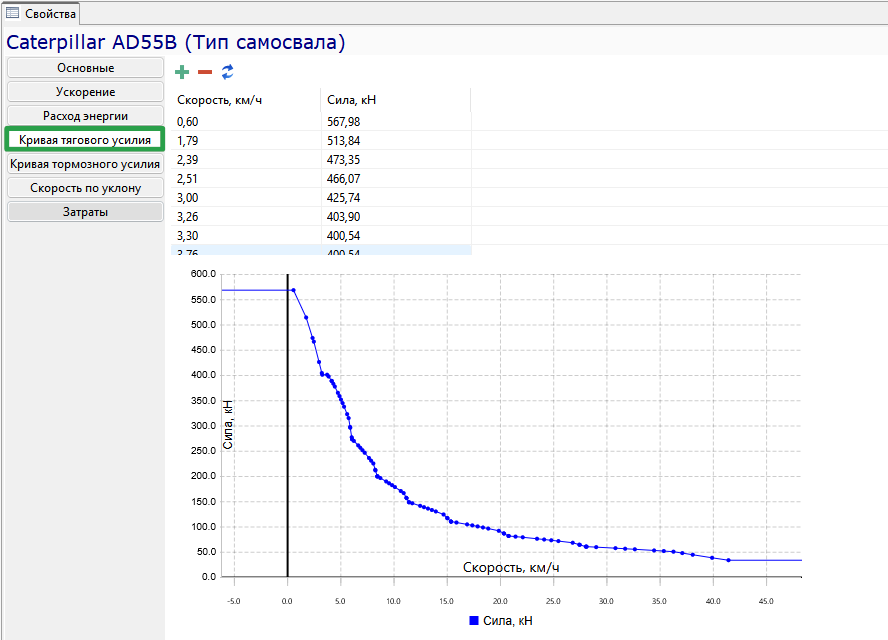Select Кривая тормозного усилия section
The image size is (888, 640).
pyautogui.click(x=86, y=164)
